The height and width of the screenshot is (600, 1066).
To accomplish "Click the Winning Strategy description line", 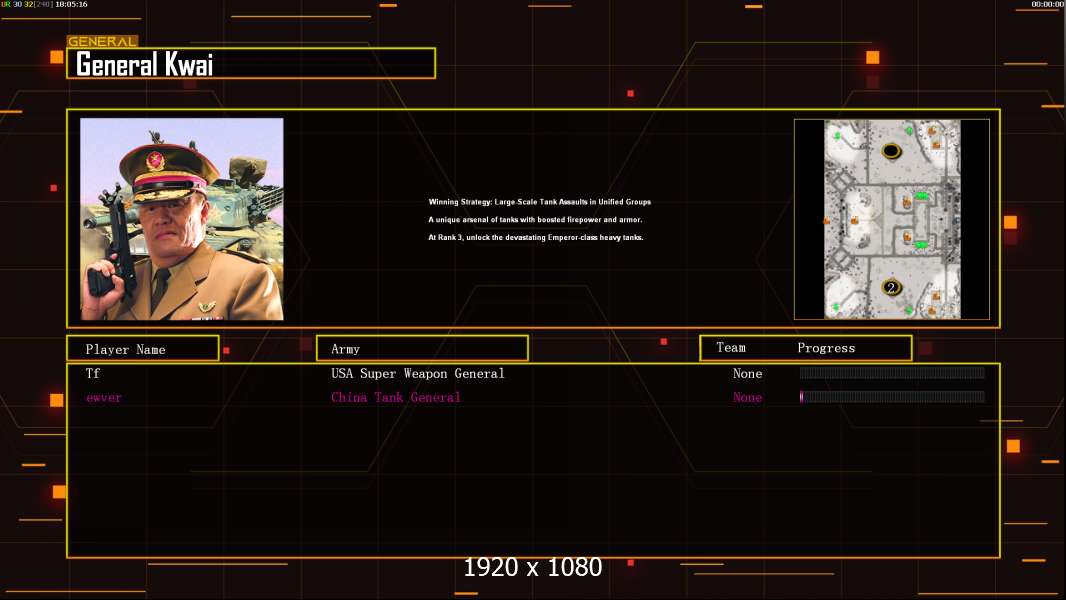I will (540, 202).
